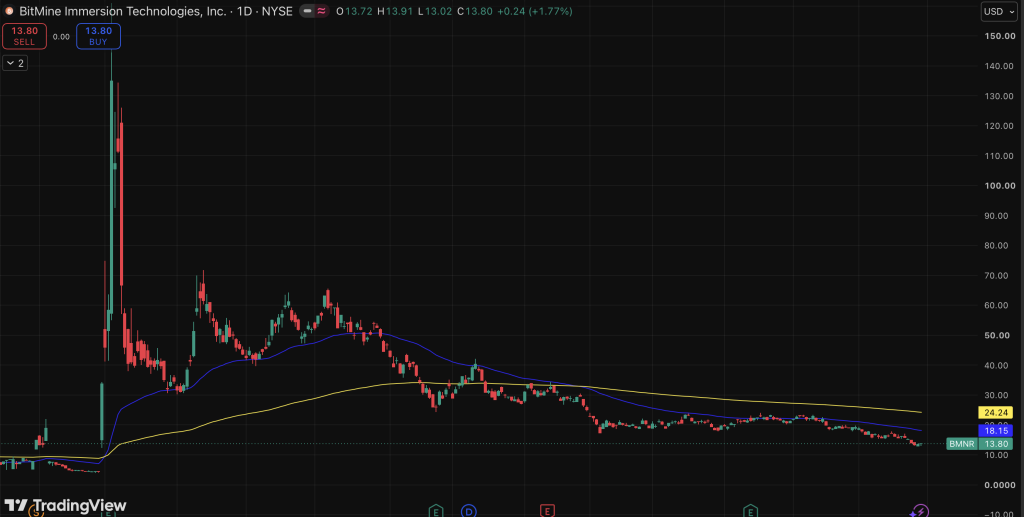1024x517 pixels.
Task: Click the open value O13.72
Action: 354,11
